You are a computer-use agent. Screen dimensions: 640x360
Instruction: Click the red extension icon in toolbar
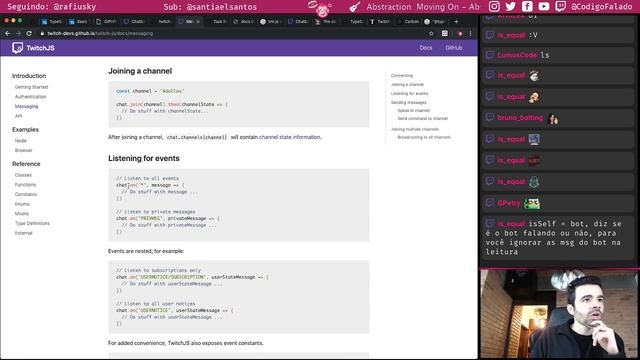click(460, 33)
